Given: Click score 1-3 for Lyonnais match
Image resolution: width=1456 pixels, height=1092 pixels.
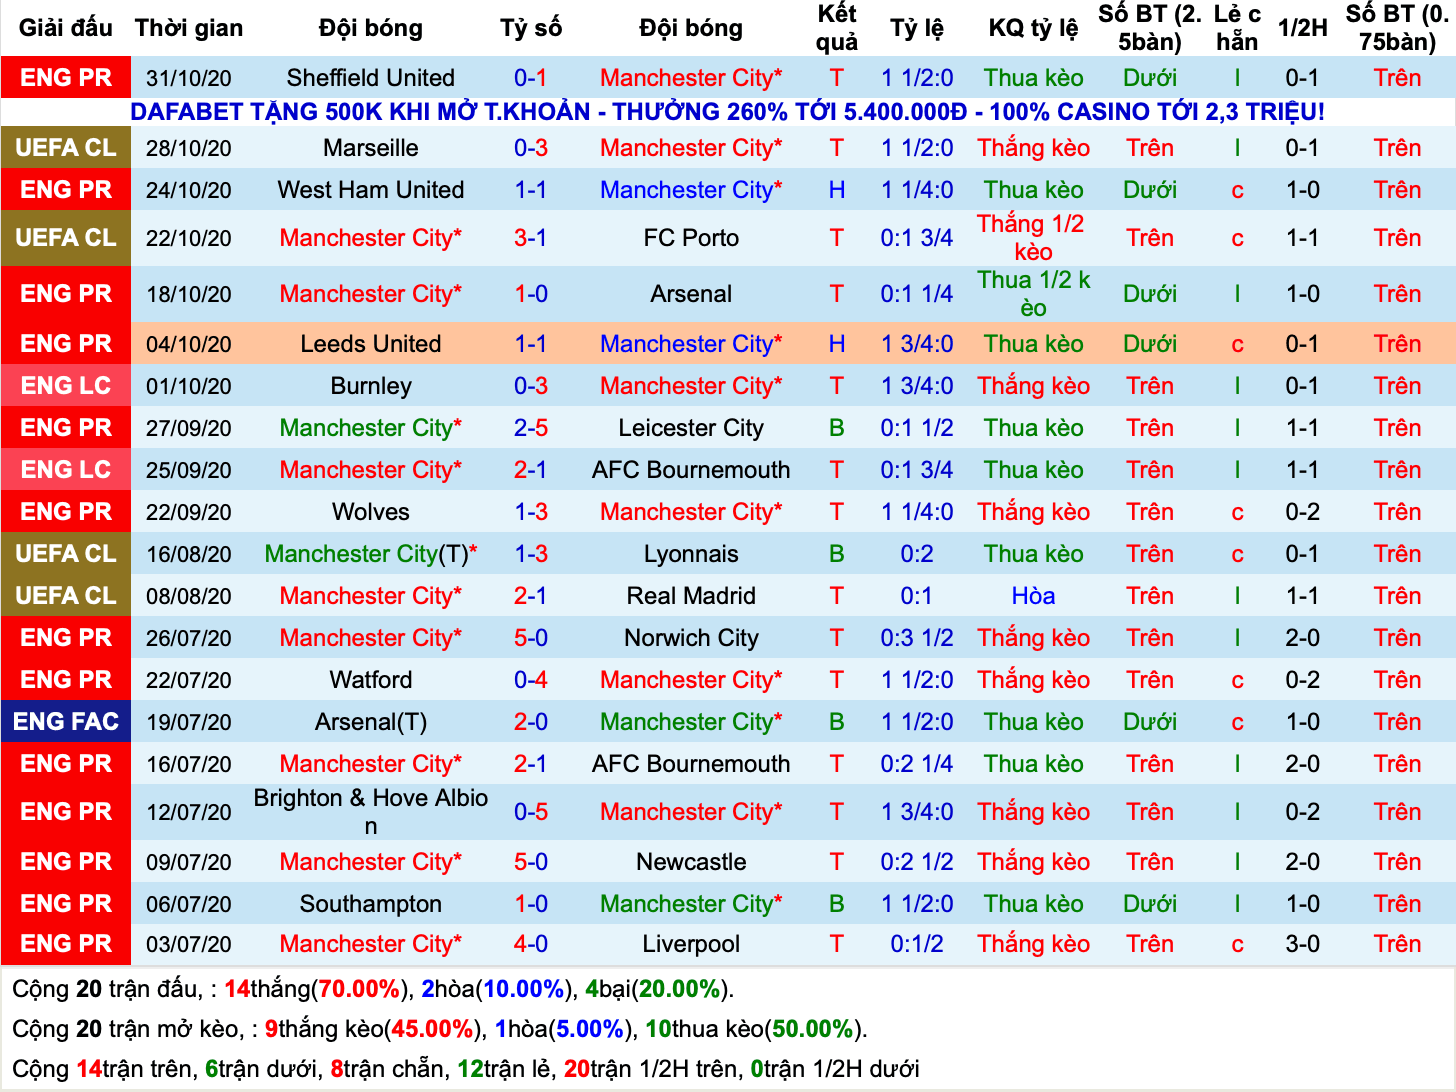Looking at the screenshot, I should [531, 554].
